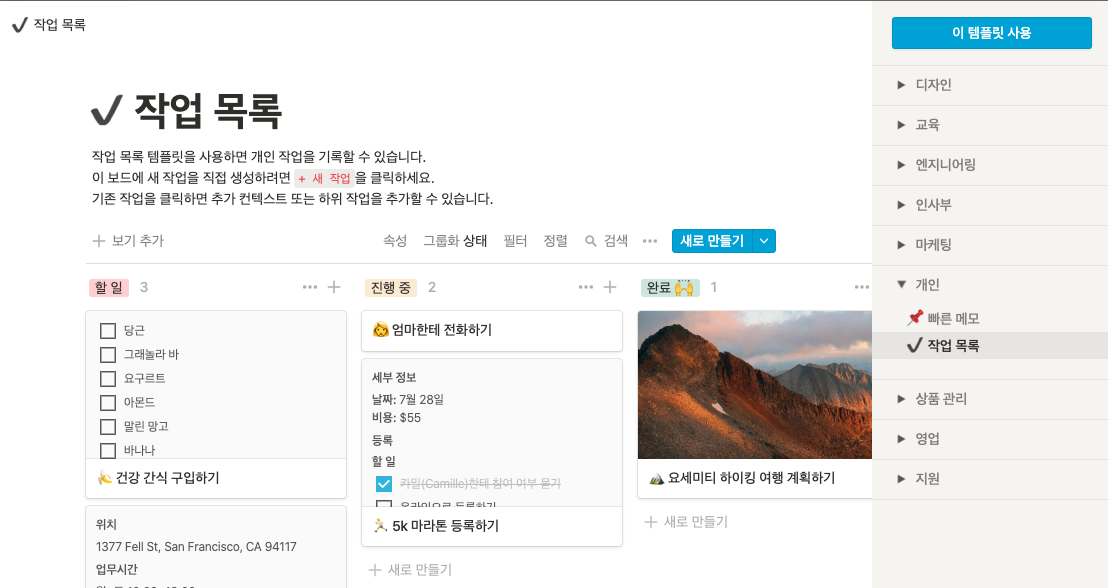The height and width of the screenshot is (588, 1108).
Task: Click the mountain photo thumbnail
Action: [x=755, y=385]
